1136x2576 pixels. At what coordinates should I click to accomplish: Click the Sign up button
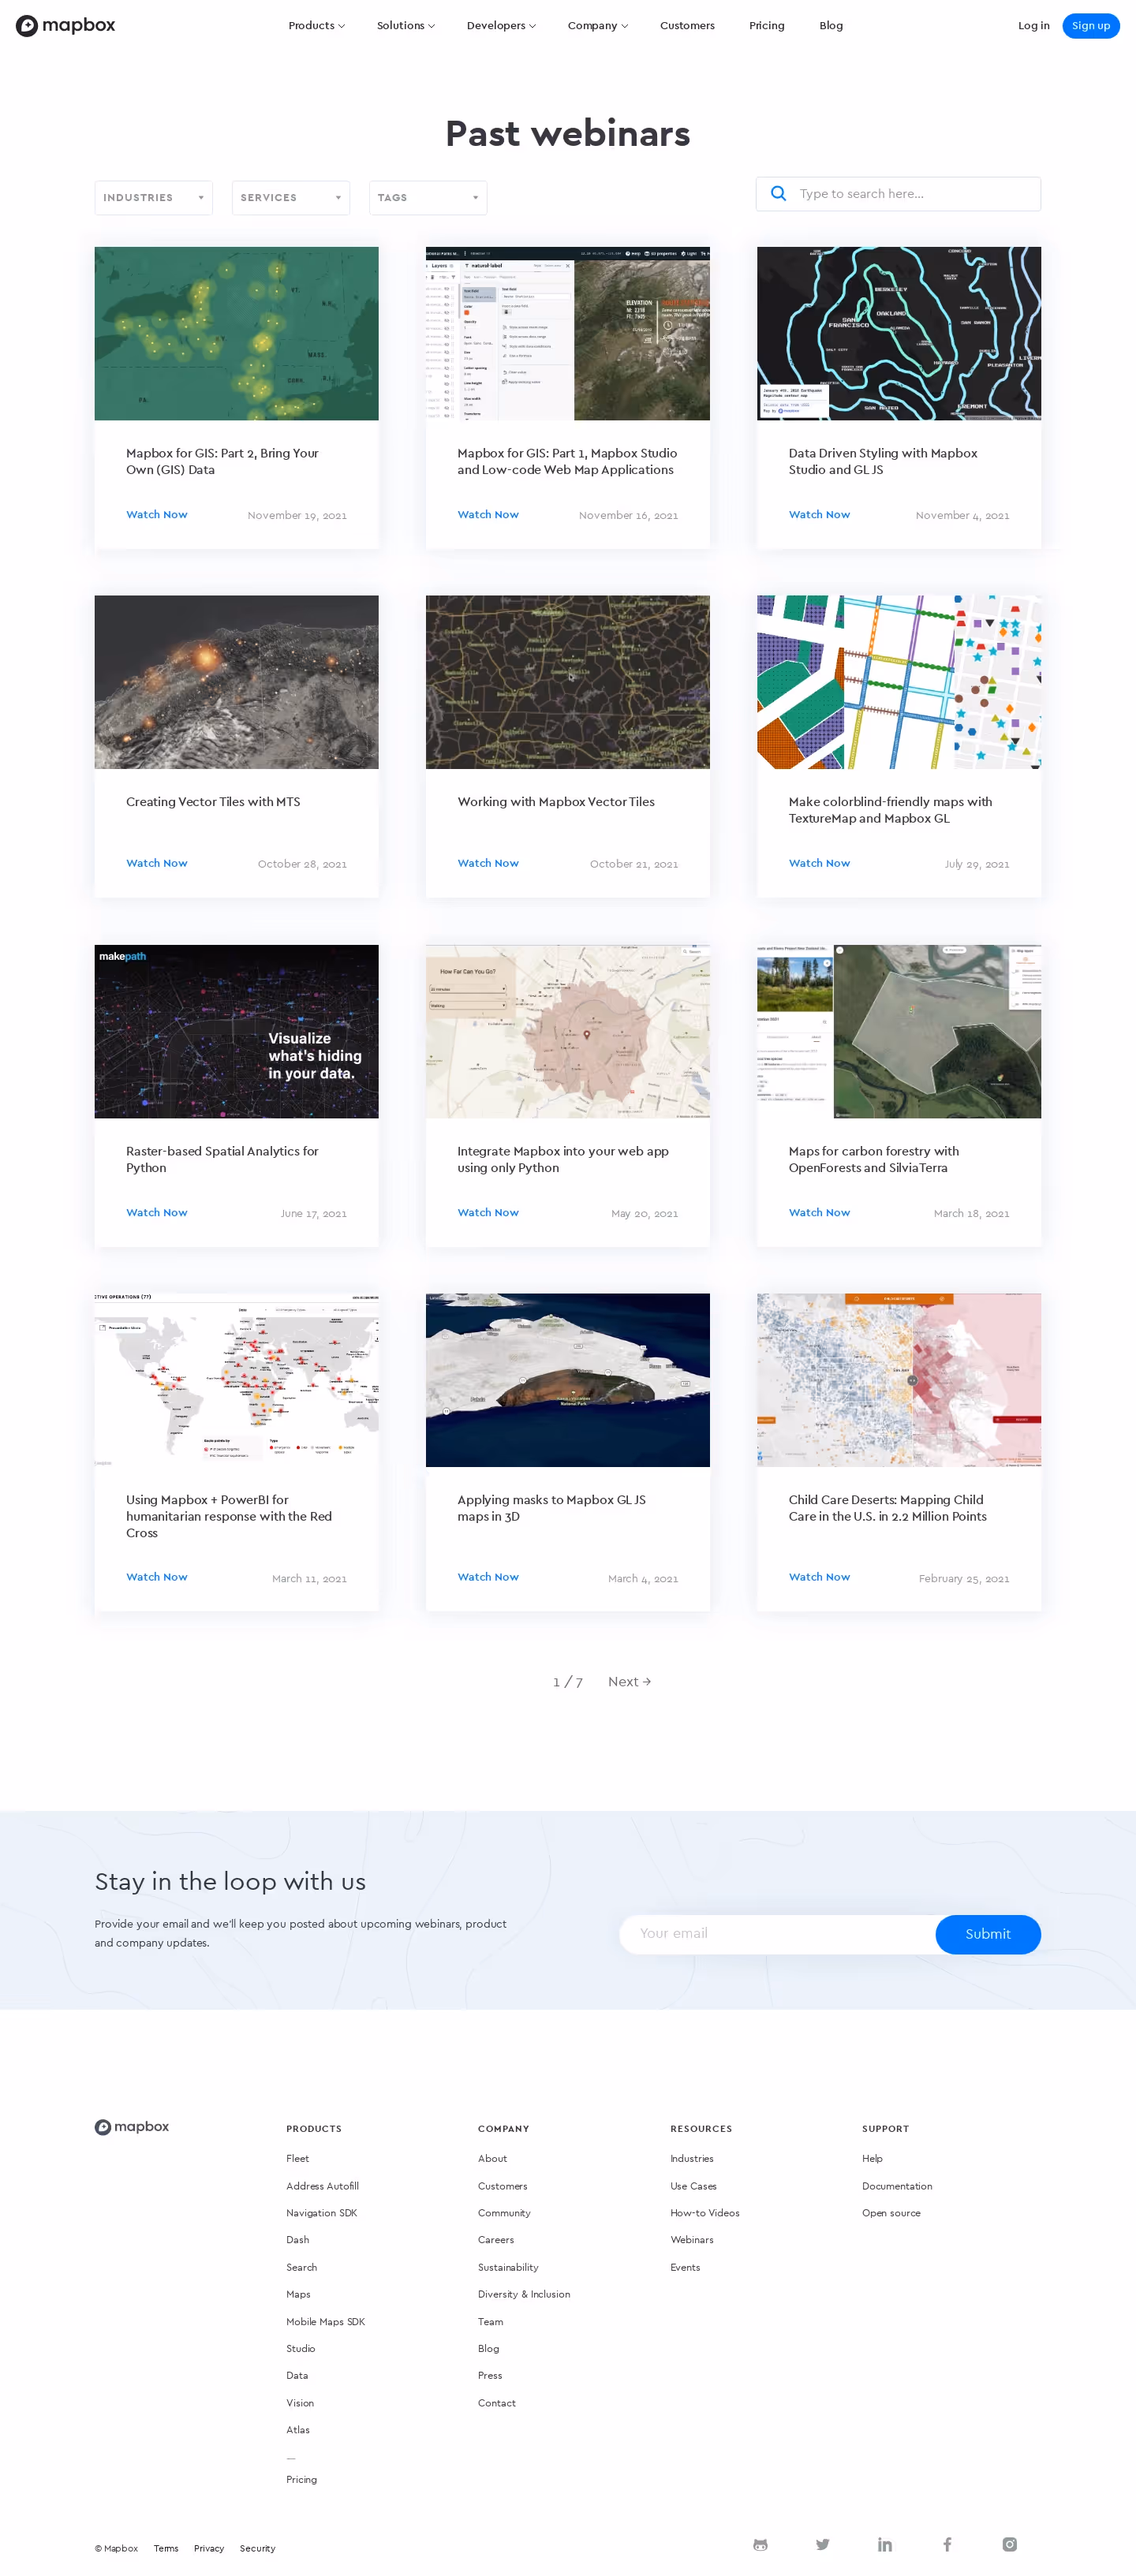(x=1090, y=26)
